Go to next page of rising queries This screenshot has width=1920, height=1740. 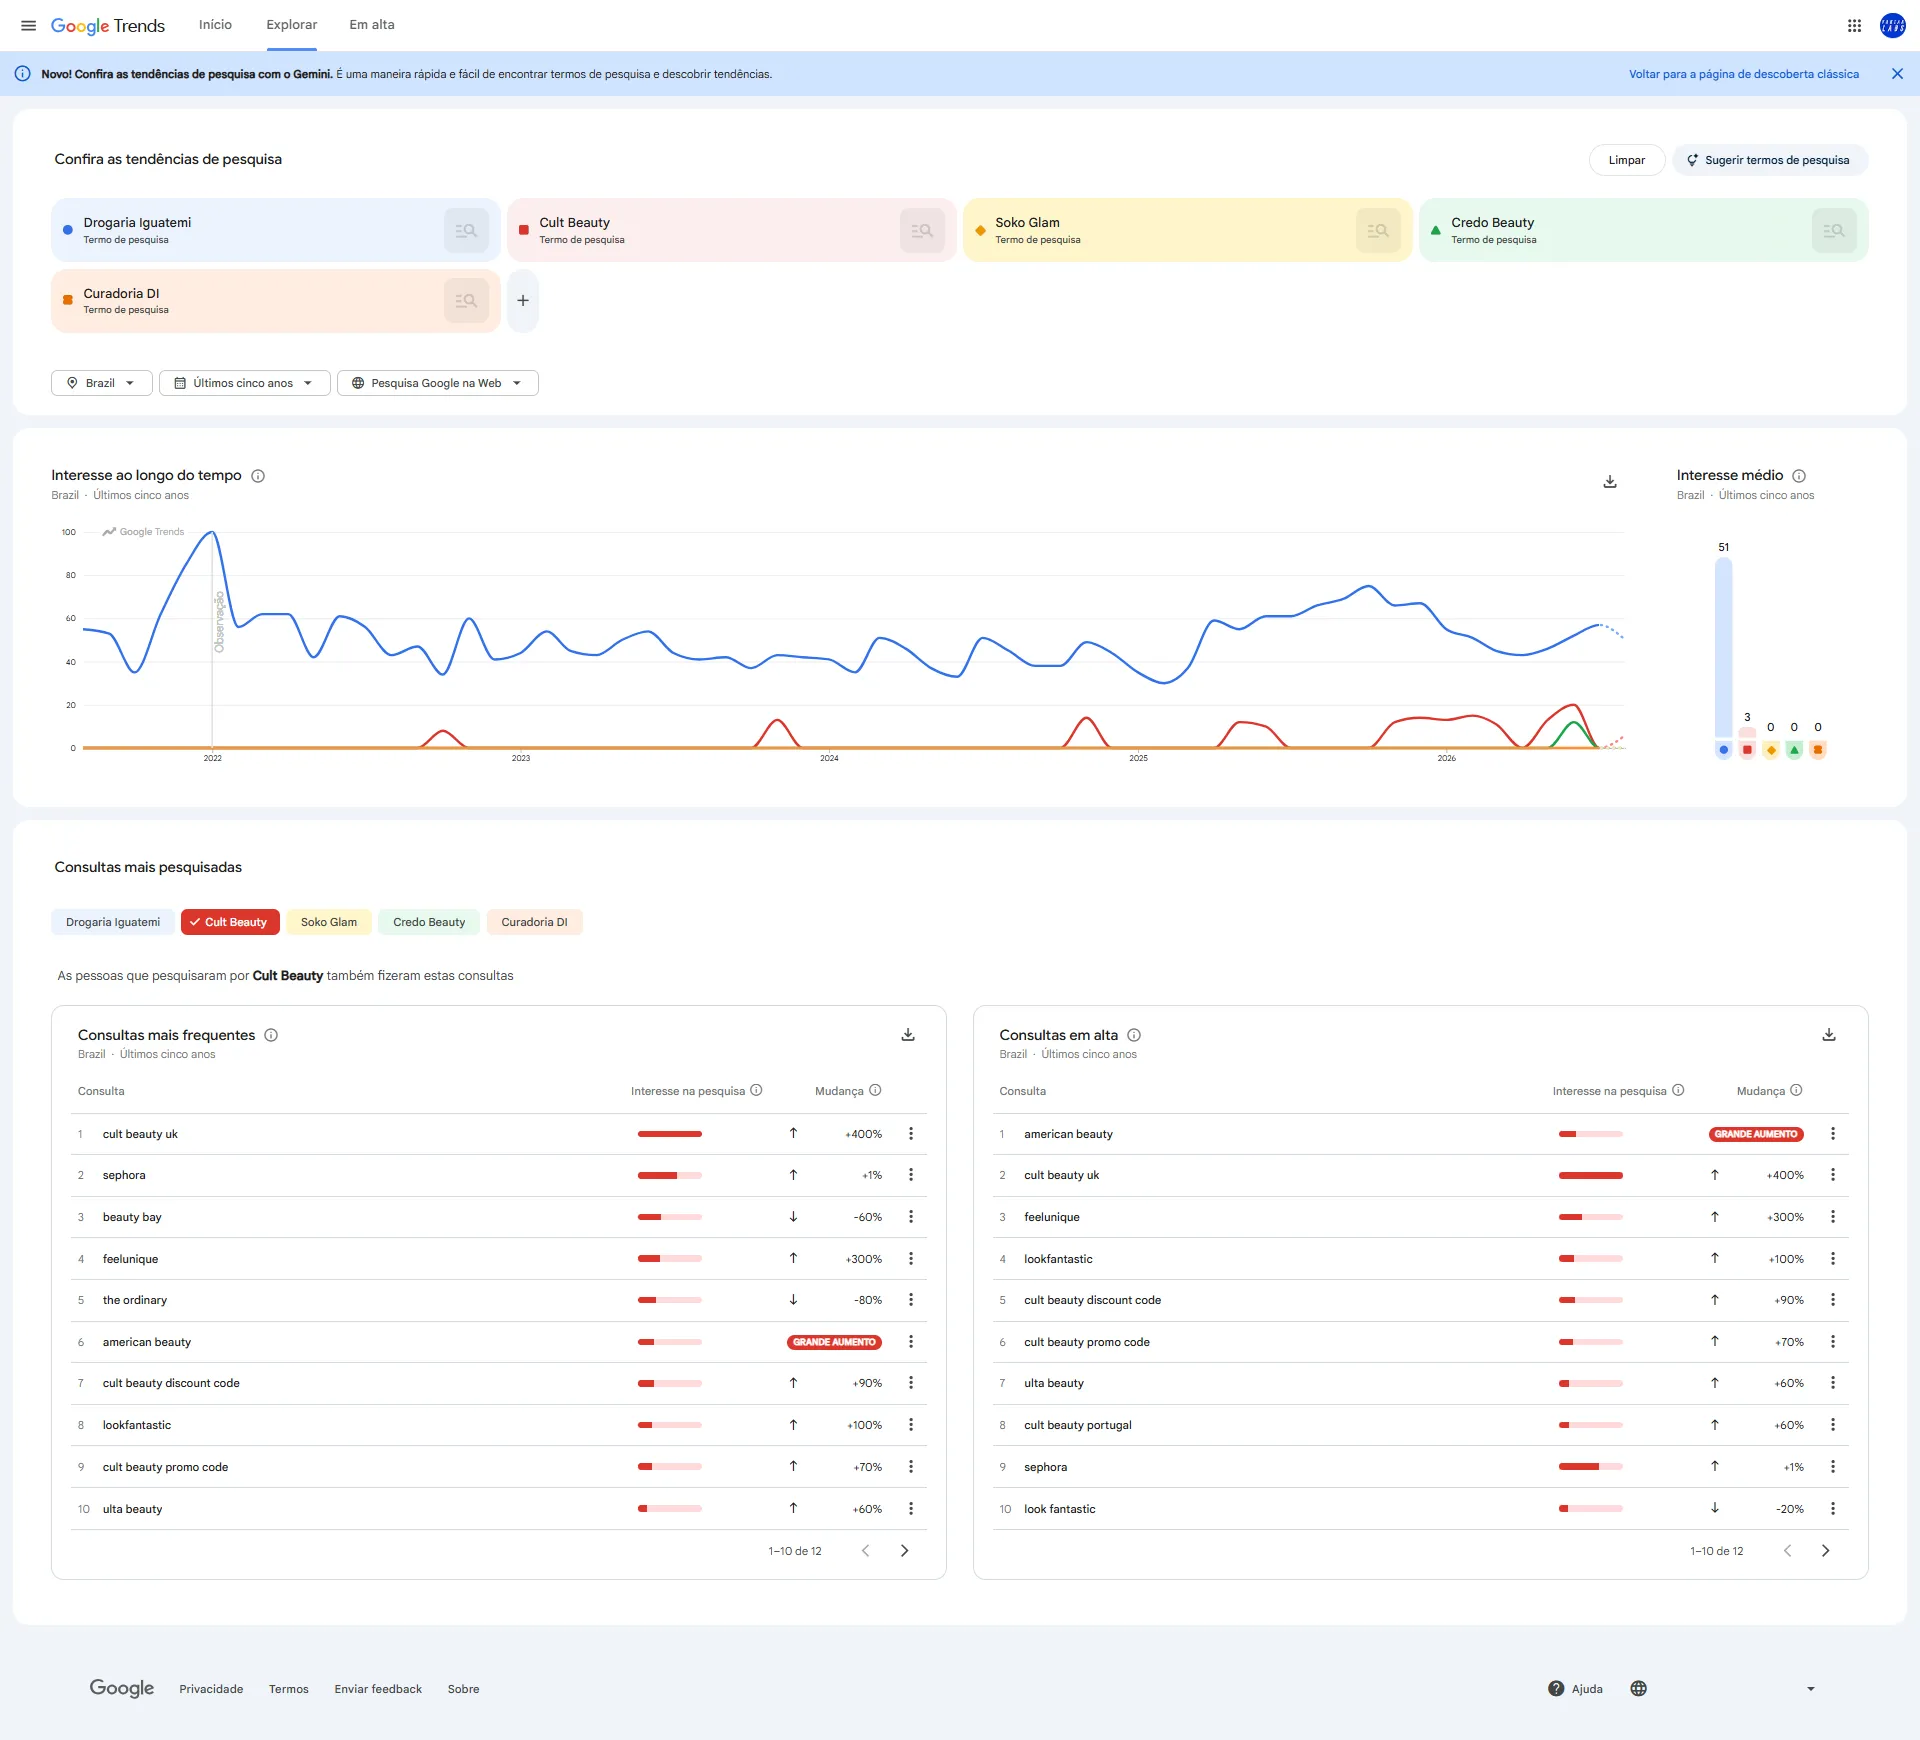tap(1825, 1550)
